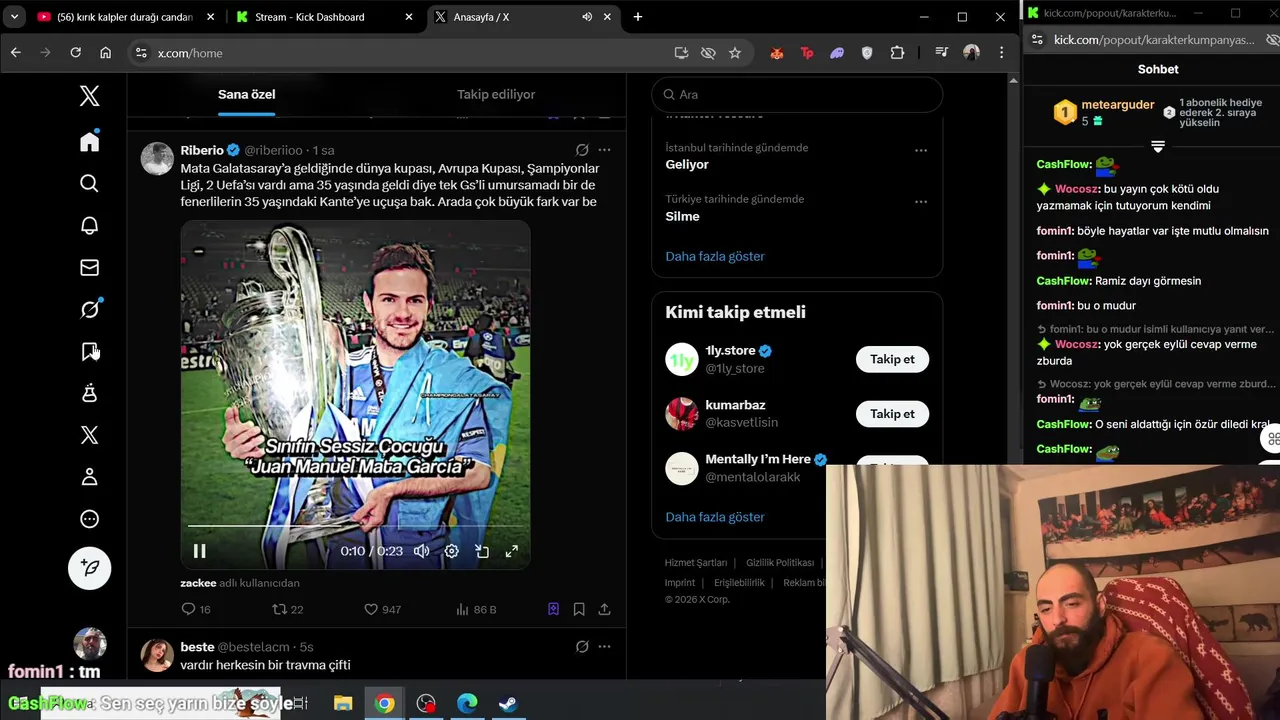Open account switcher avatar at sidebar bottom

89,644
